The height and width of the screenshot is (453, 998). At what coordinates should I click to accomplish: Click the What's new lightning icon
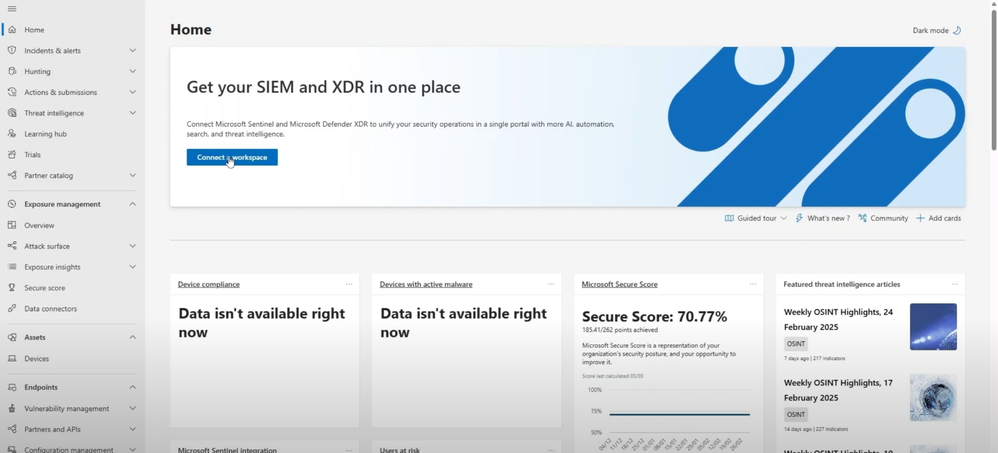(799, 218)
